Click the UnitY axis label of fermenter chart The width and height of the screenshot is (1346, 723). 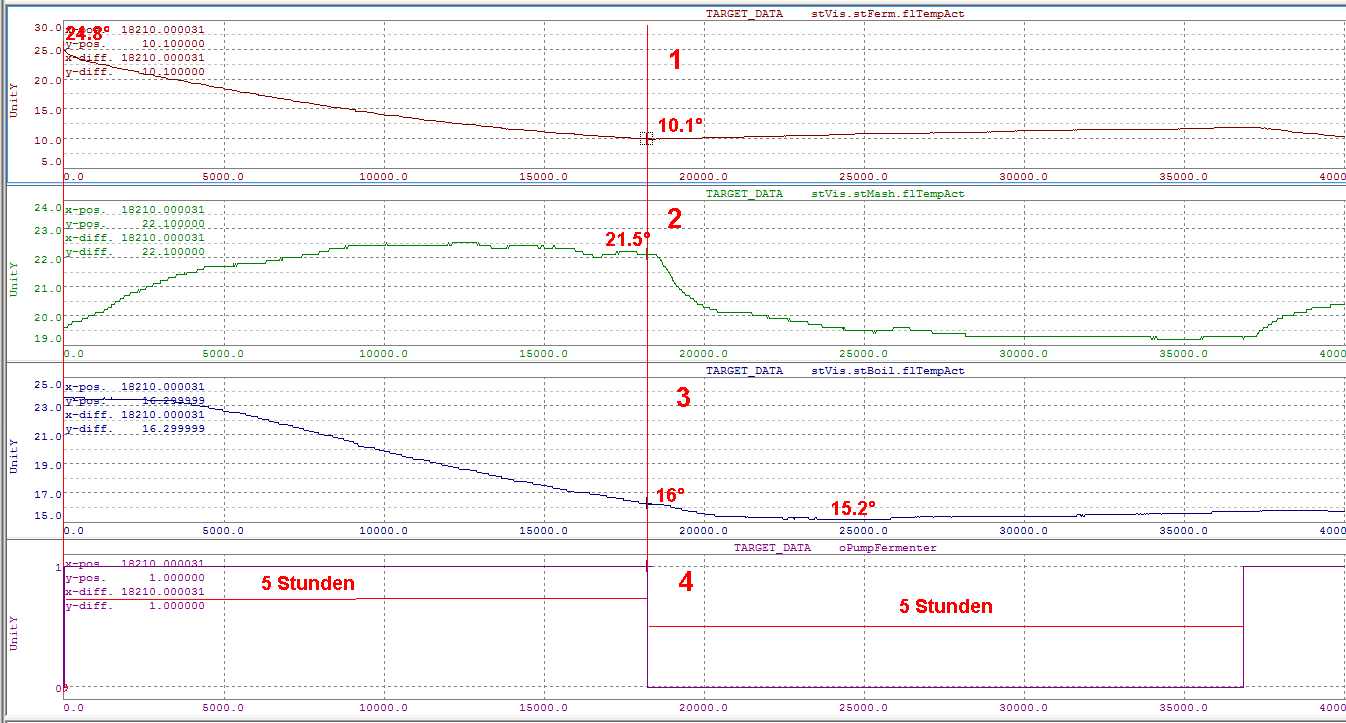[13, 100]
